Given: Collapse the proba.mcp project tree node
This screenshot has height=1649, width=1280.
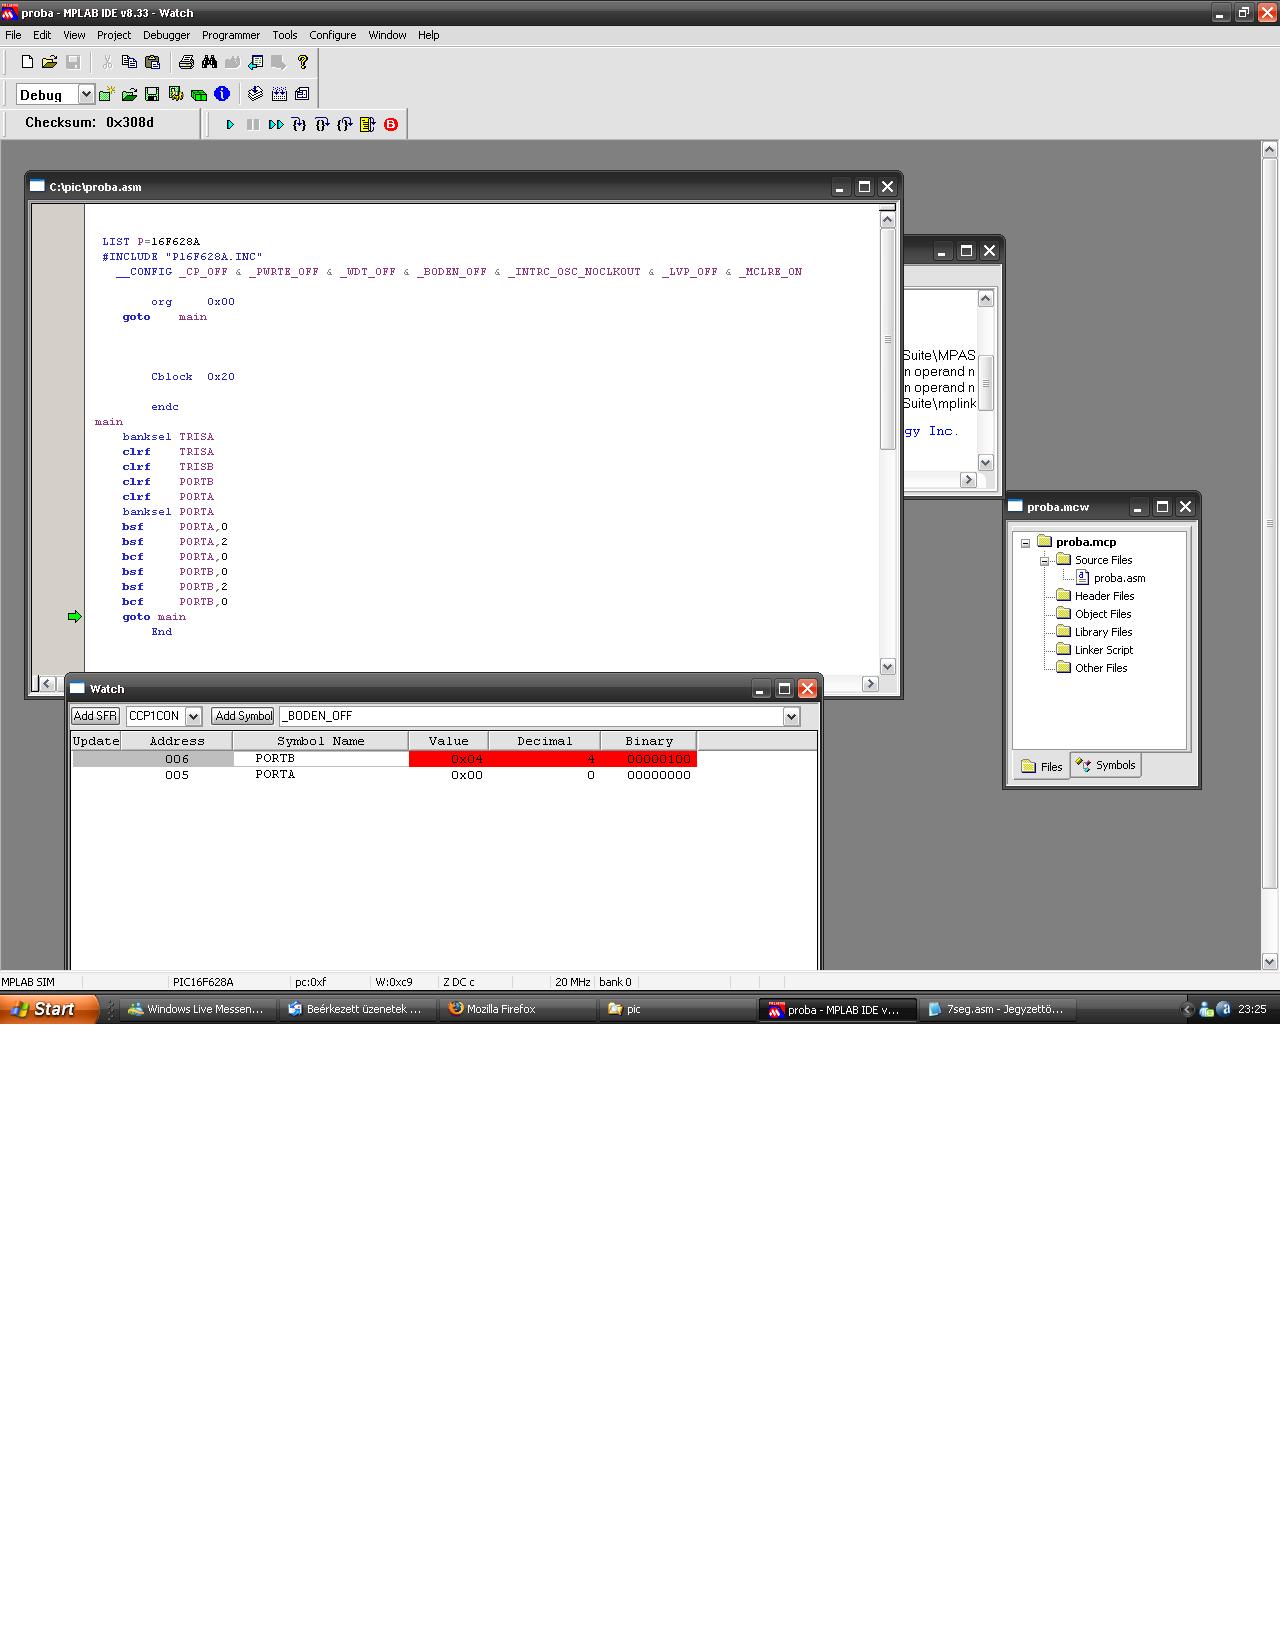Looking at the screenshot, I should click(x=1025, y=543).
